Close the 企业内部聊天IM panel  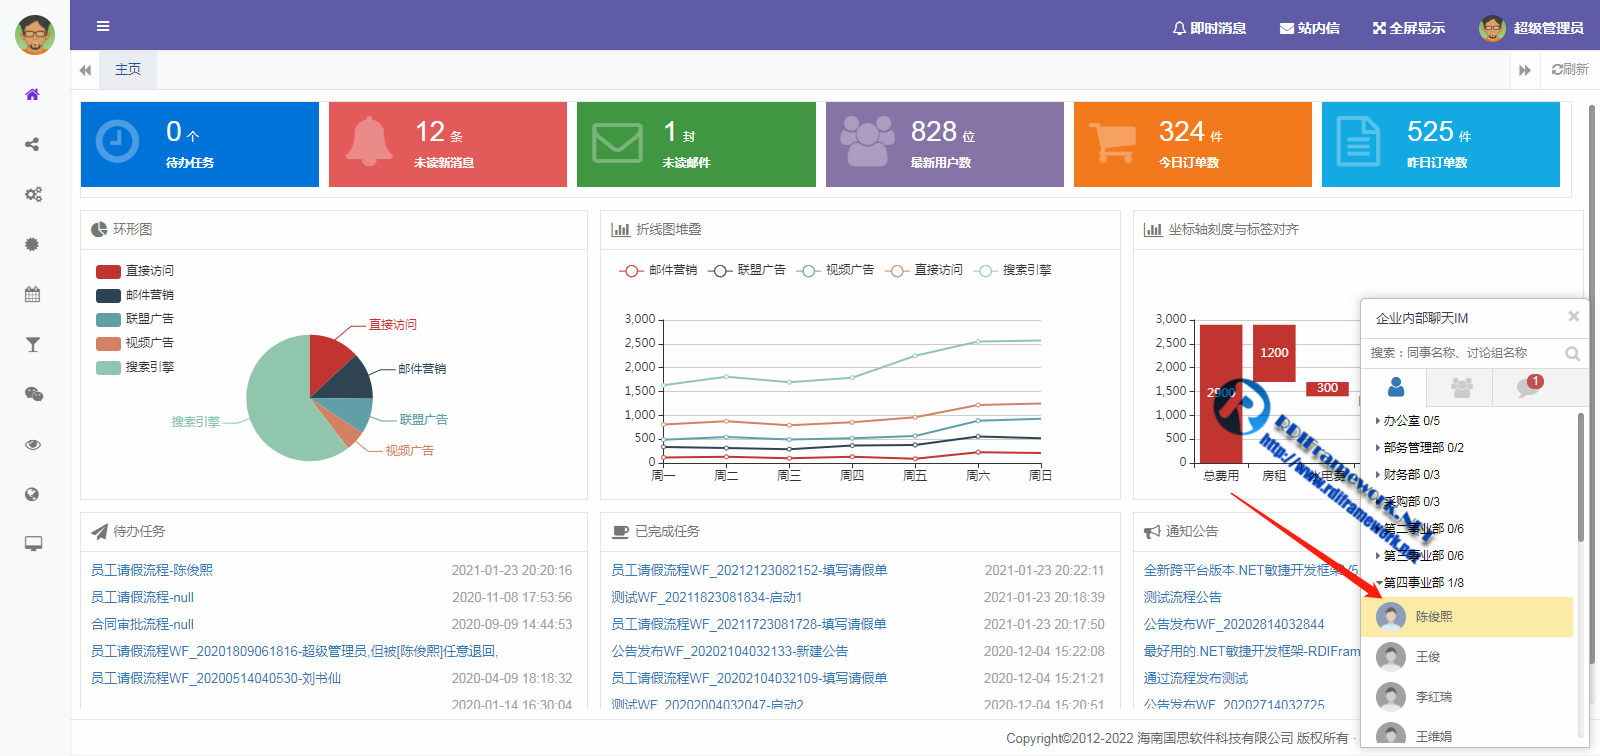(1573, 316)
